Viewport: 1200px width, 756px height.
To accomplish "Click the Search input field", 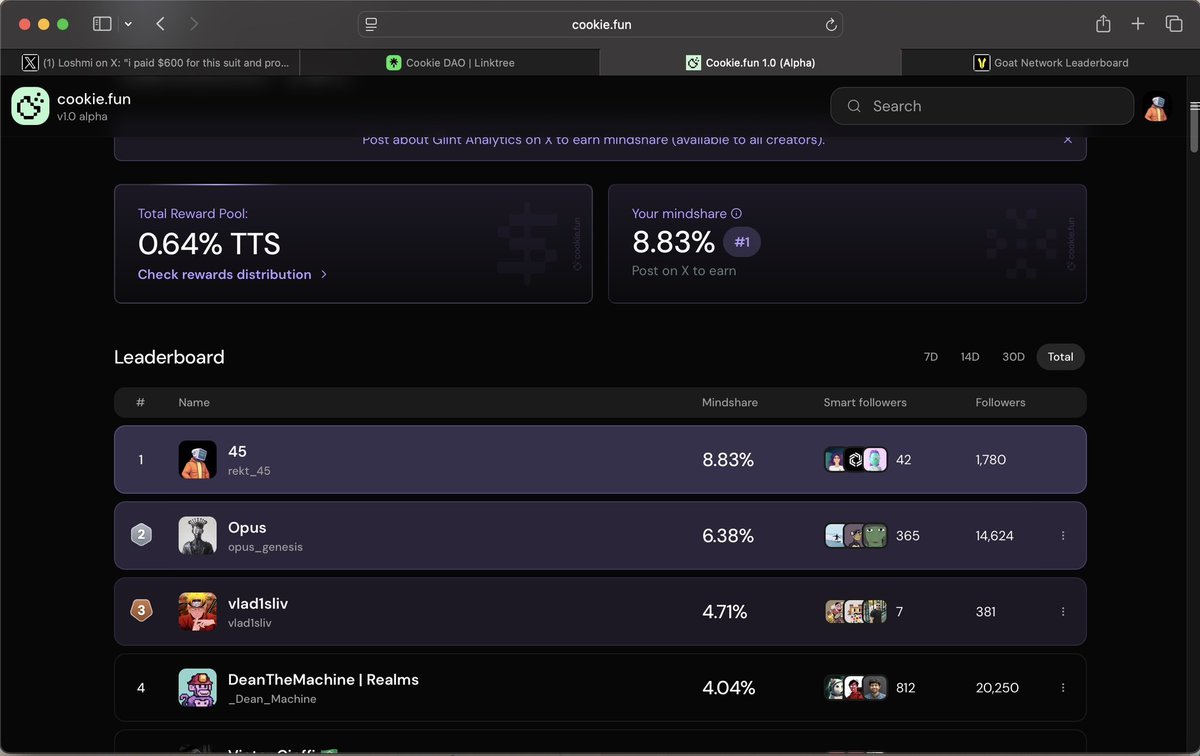I will (x=982, y=106).
